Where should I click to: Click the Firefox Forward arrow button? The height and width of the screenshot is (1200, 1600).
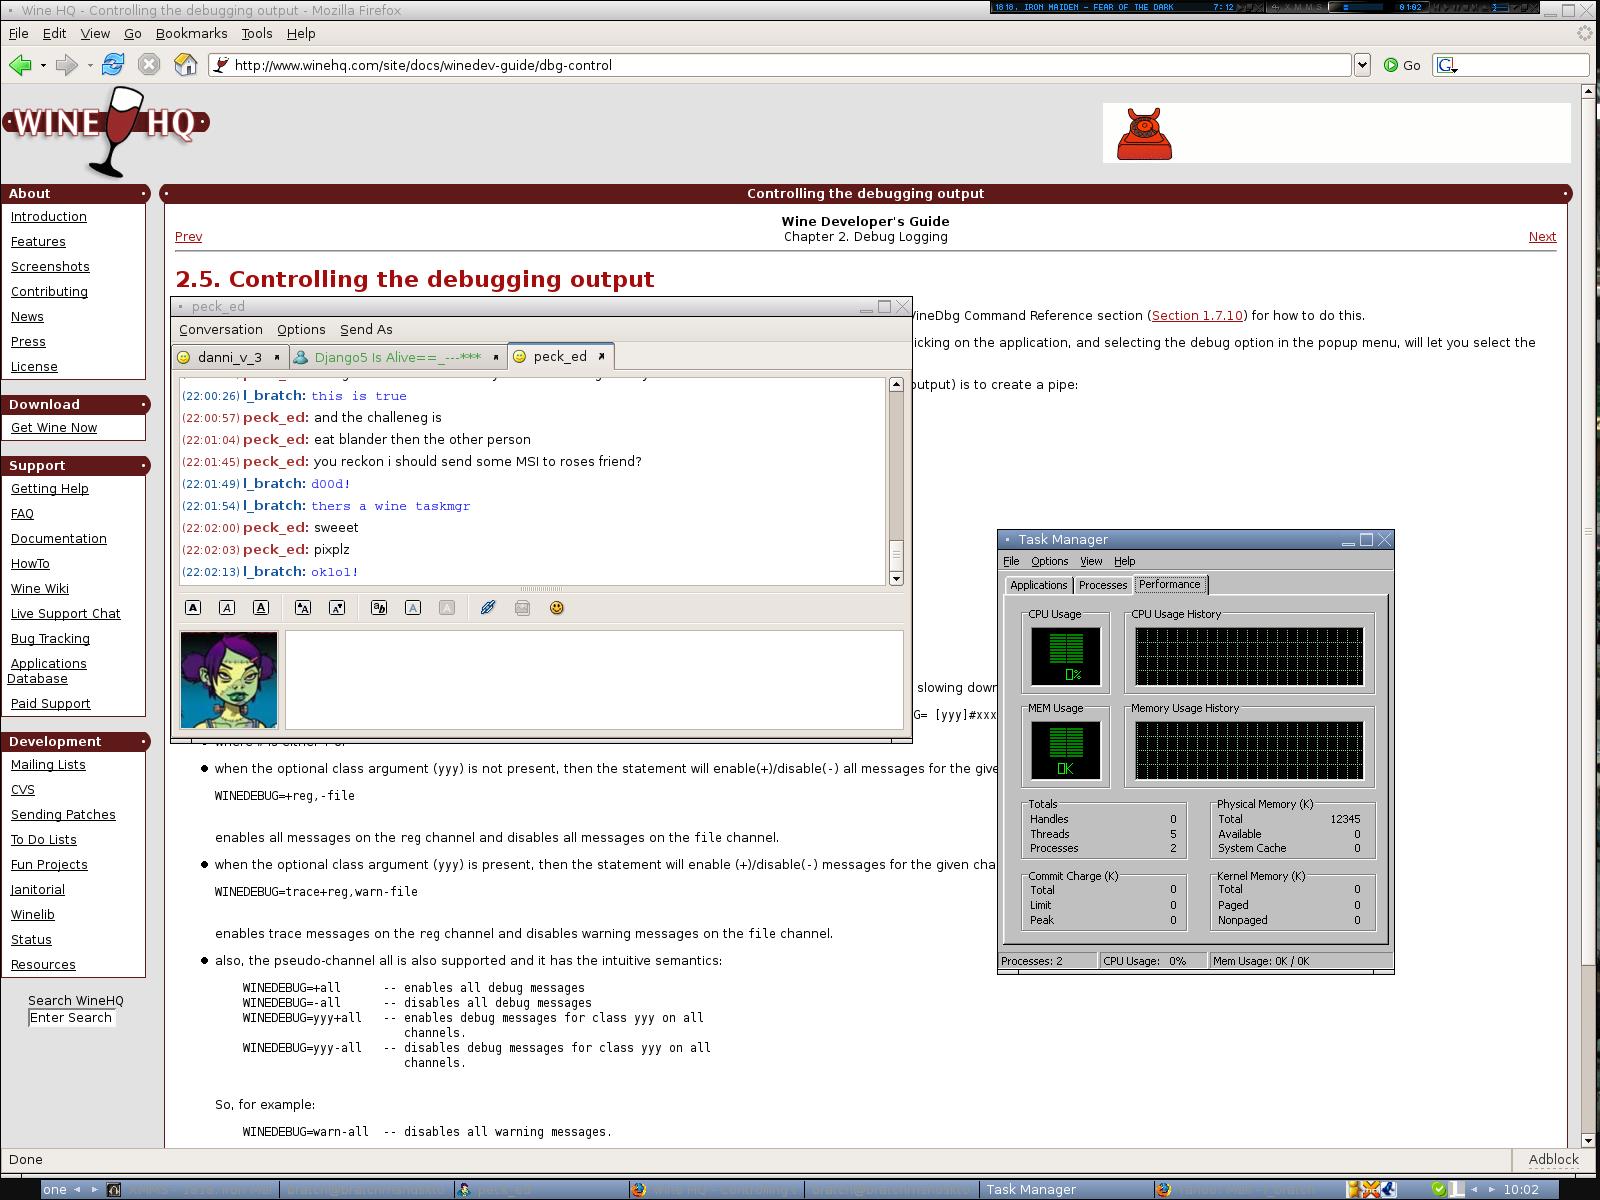(x=66, y=65)
